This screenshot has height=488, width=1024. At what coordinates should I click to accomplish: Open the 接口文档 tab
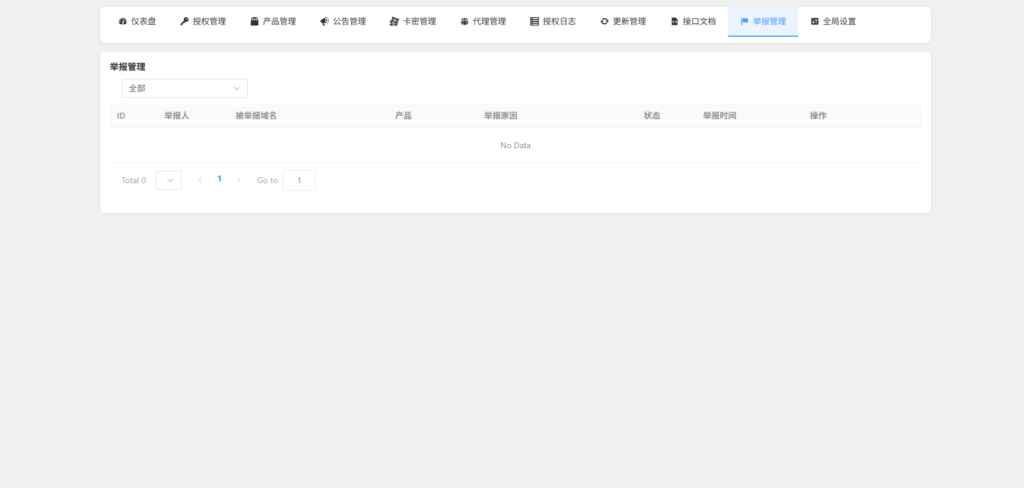[x=693, y=21]
